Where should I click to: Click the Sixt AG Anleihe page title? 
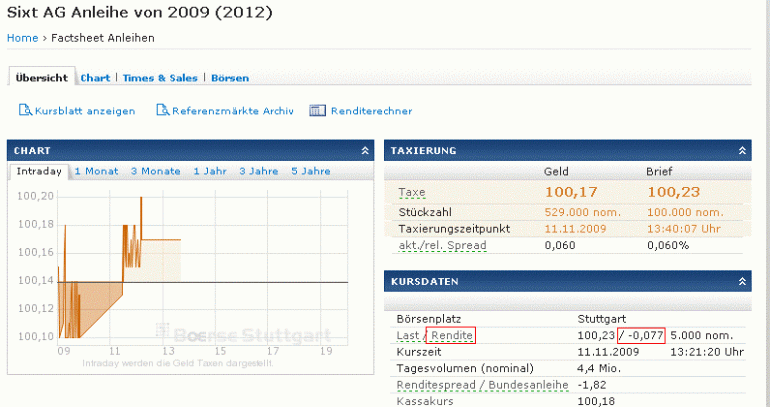(139, 13)
